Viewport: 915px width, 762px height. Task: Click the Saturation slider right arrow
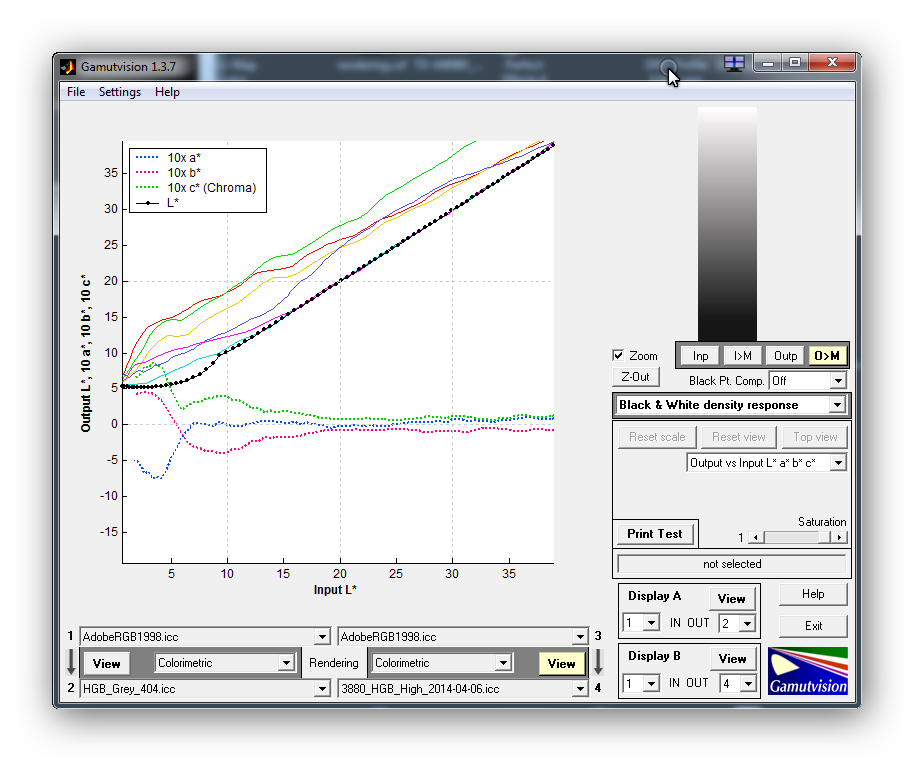[x=839, y=538]
